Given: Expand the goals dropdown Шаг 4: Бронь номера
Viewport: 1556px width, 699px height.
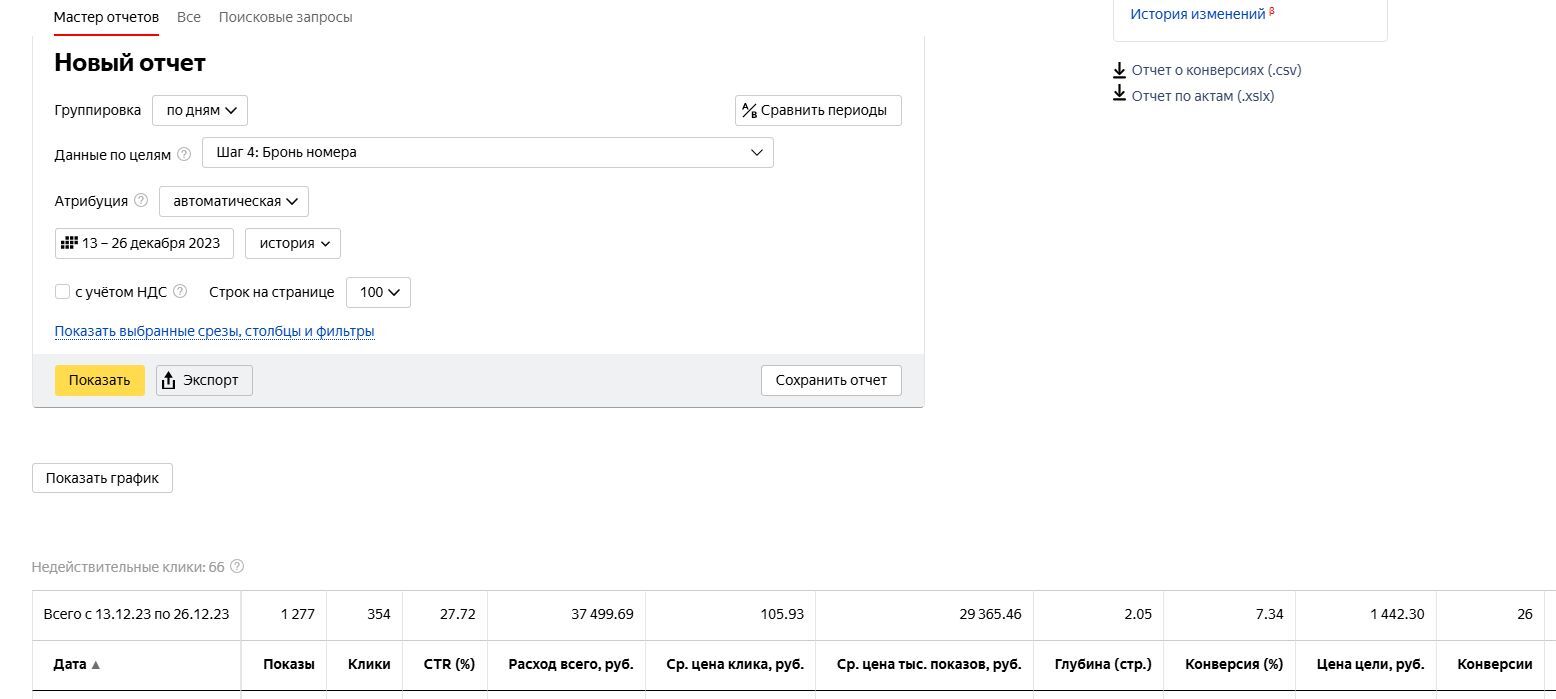Looking at the screenshot, I should pyautogui.click(x=487, y=153).
